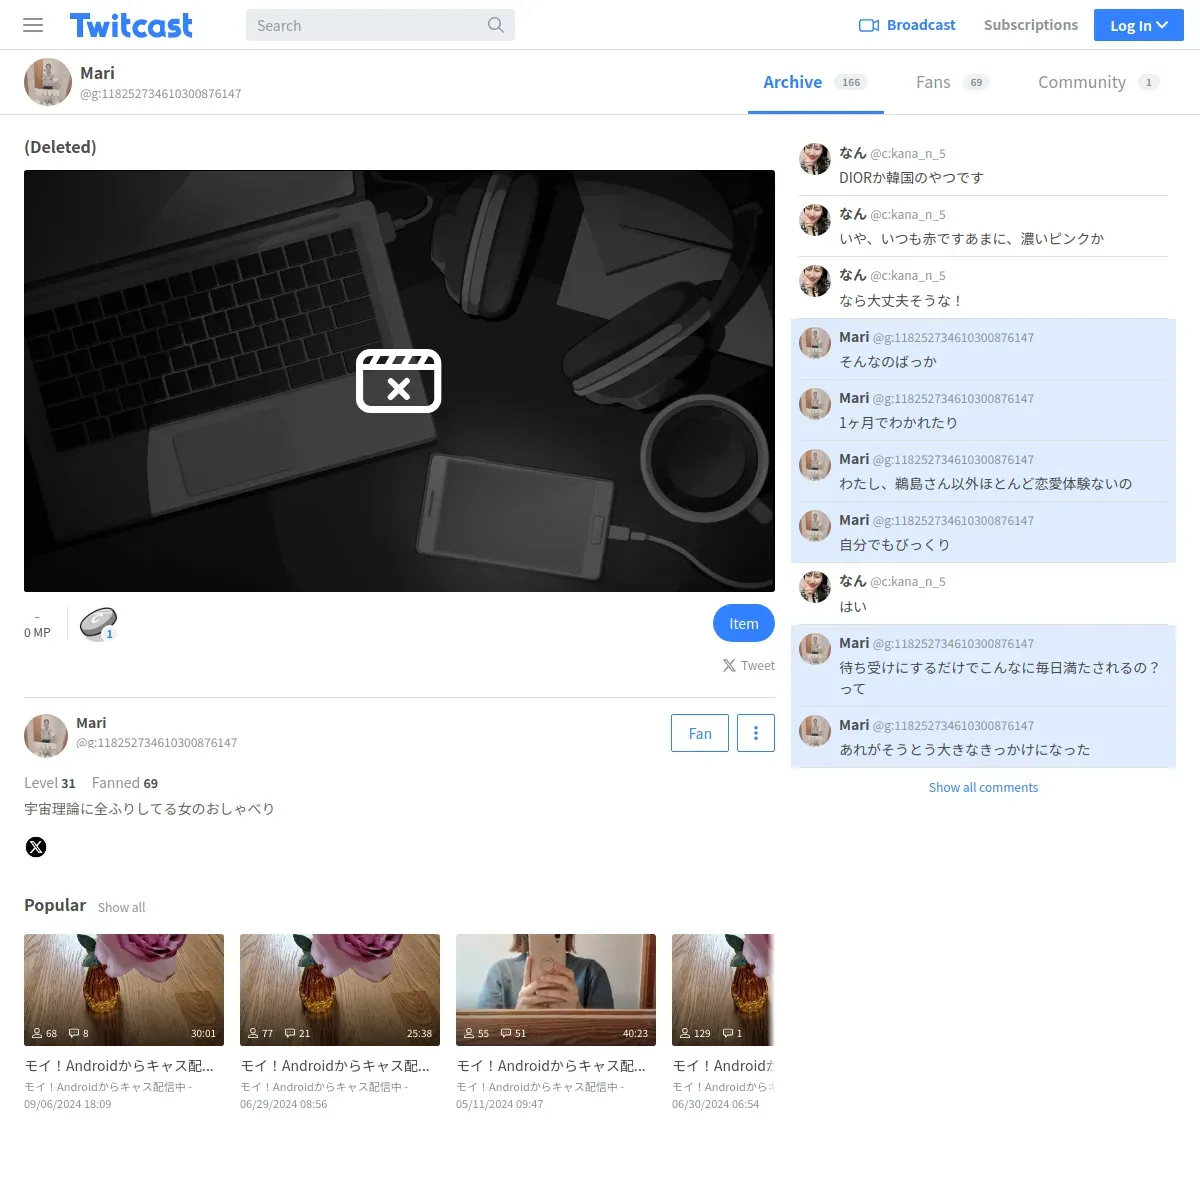Viewport: 1200px width, 1195px height.
Task: Click Mari avatar on 自分でもびっくり comment
Action: pos(815,526)
